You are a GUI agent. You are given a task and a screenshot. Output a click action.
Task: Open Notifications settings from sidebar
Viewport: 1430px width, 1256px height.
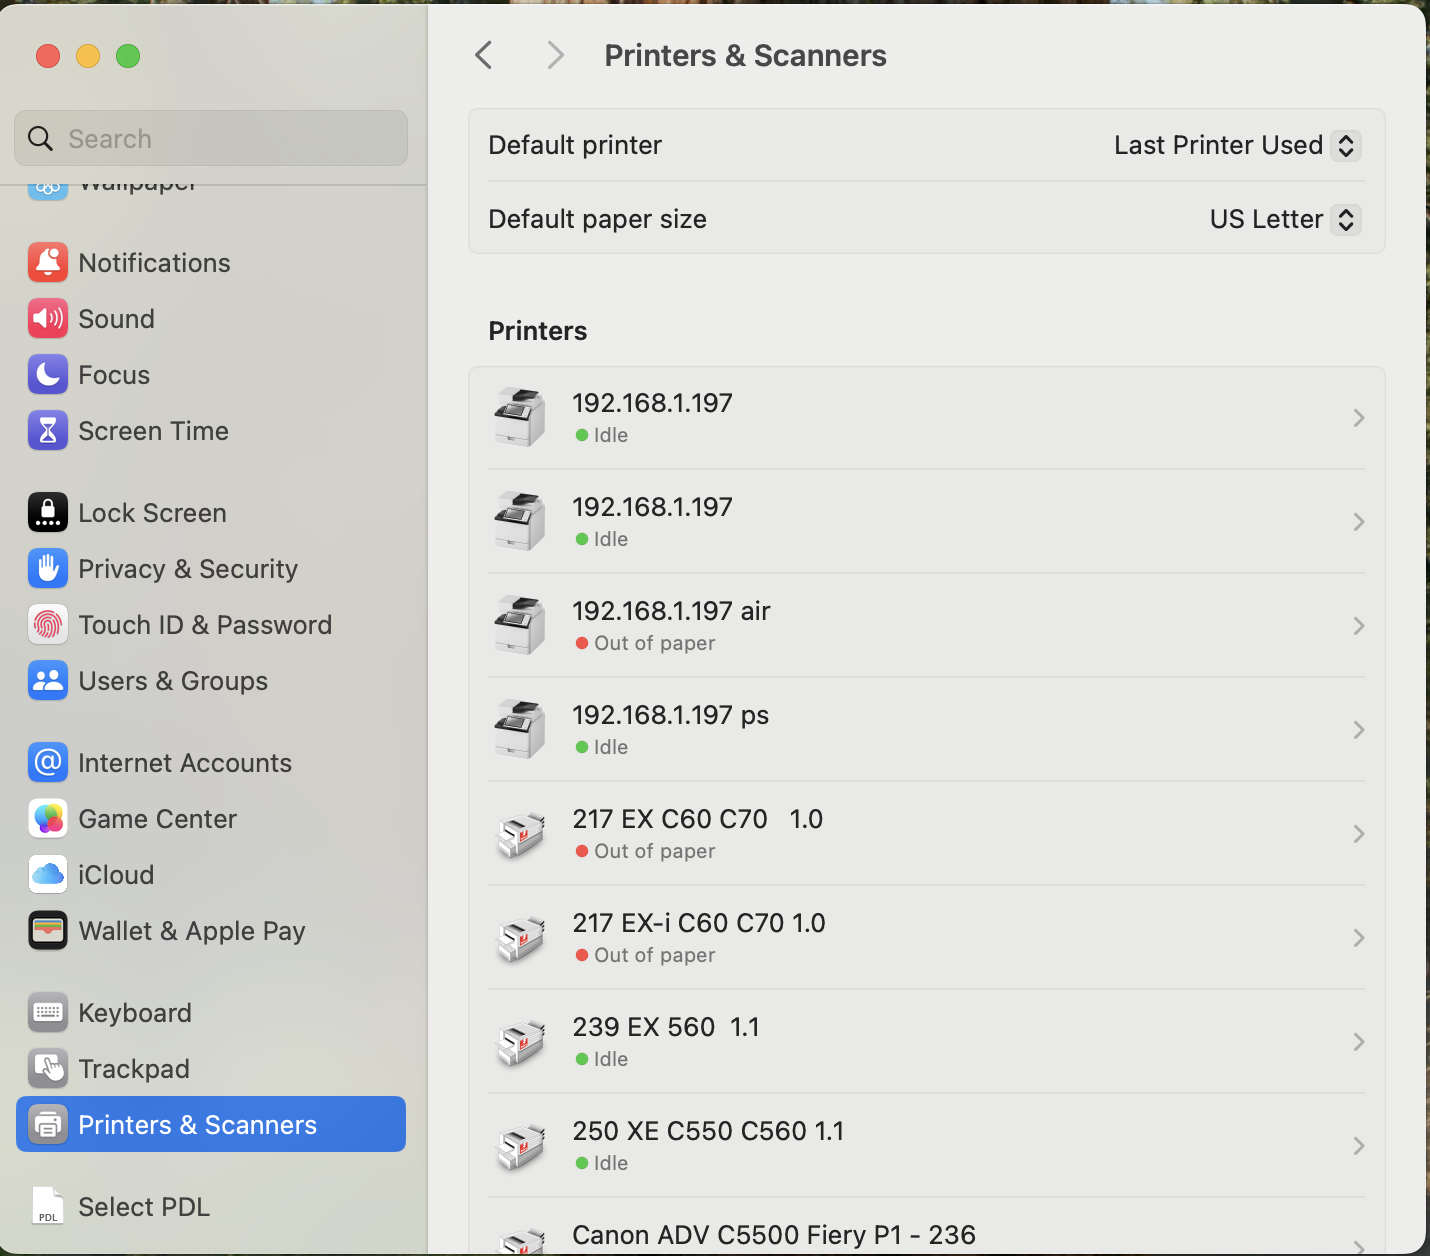point(154,262)
